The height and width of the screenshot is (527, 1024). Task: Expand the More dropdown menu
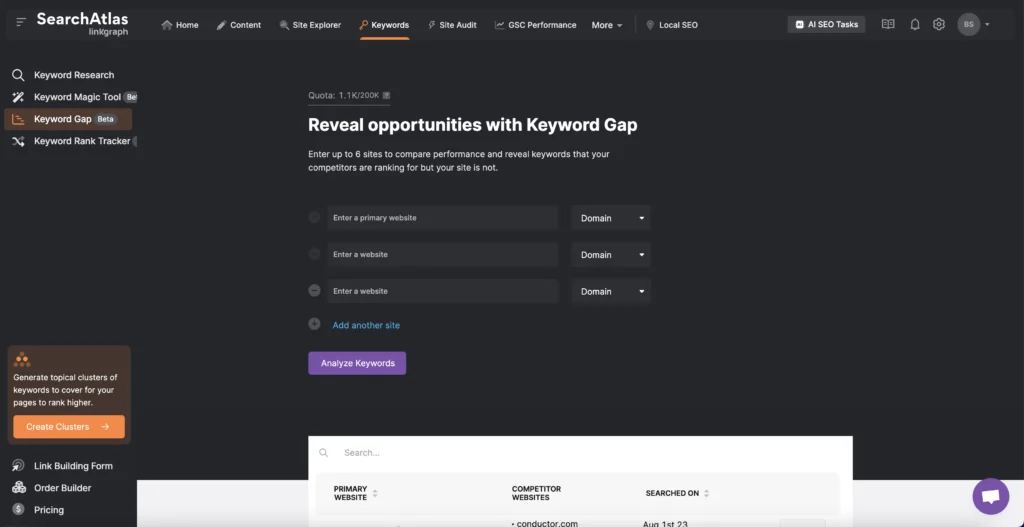[x=607, y=25]
